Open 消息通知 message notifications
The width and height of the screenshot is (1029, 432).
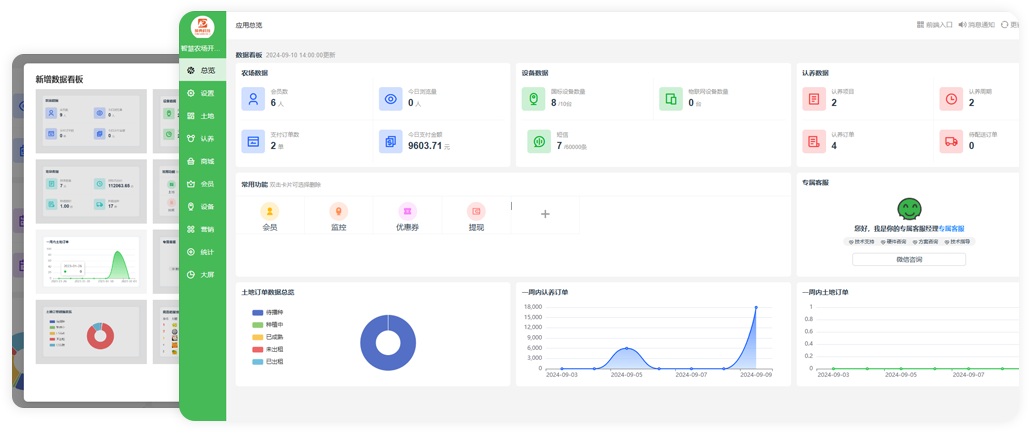click(x=976, y=24)
